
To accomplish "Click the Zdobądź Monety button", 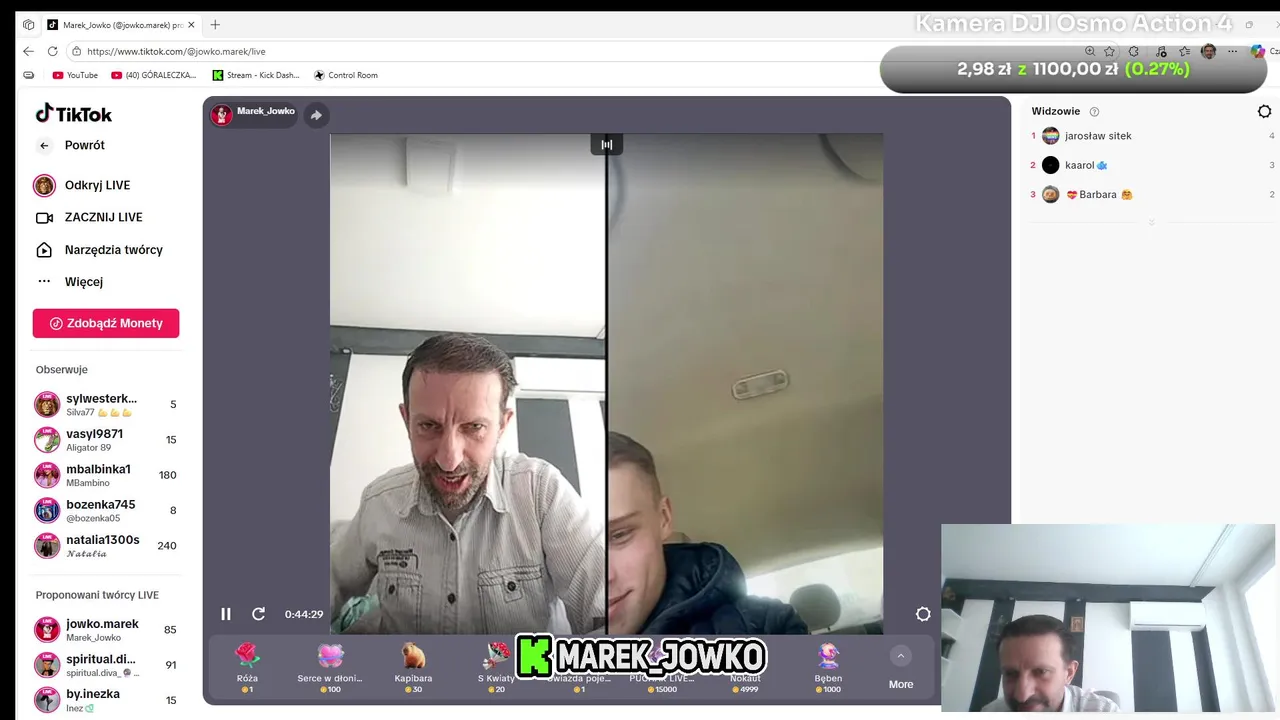I will (x=106, y=323).
